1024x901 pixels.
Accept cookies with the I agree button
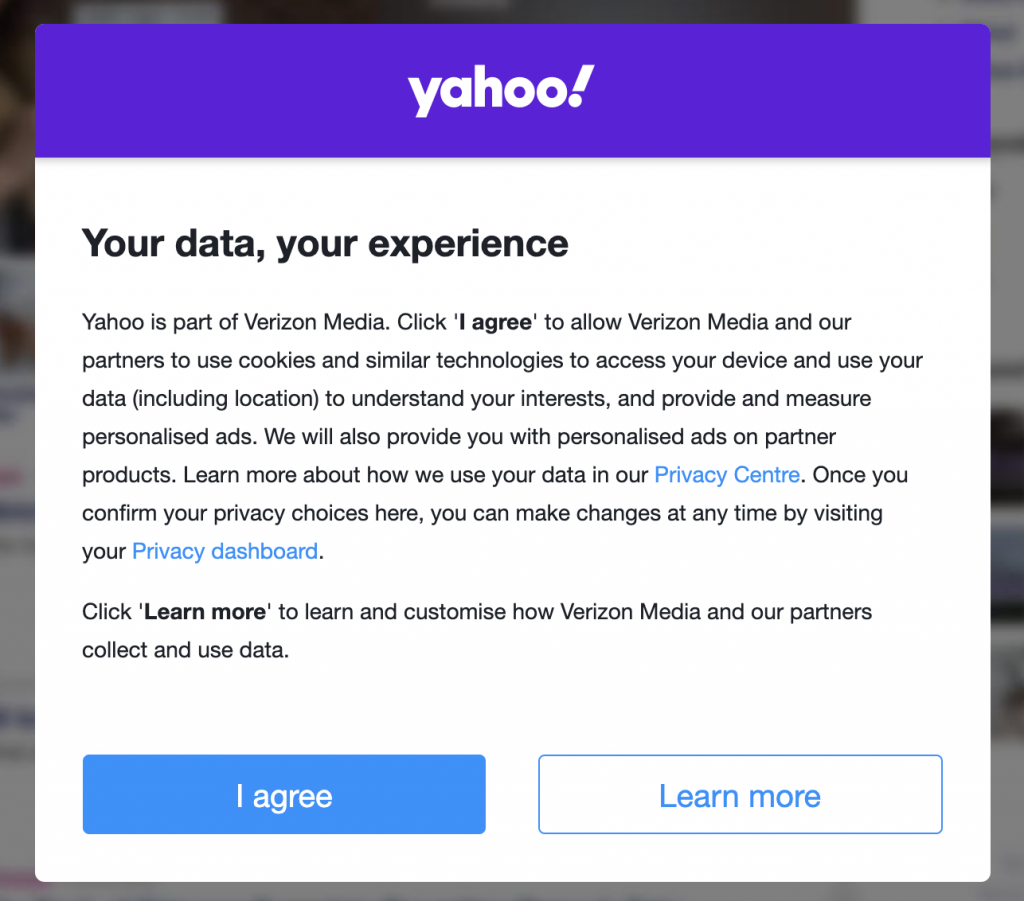284,794
